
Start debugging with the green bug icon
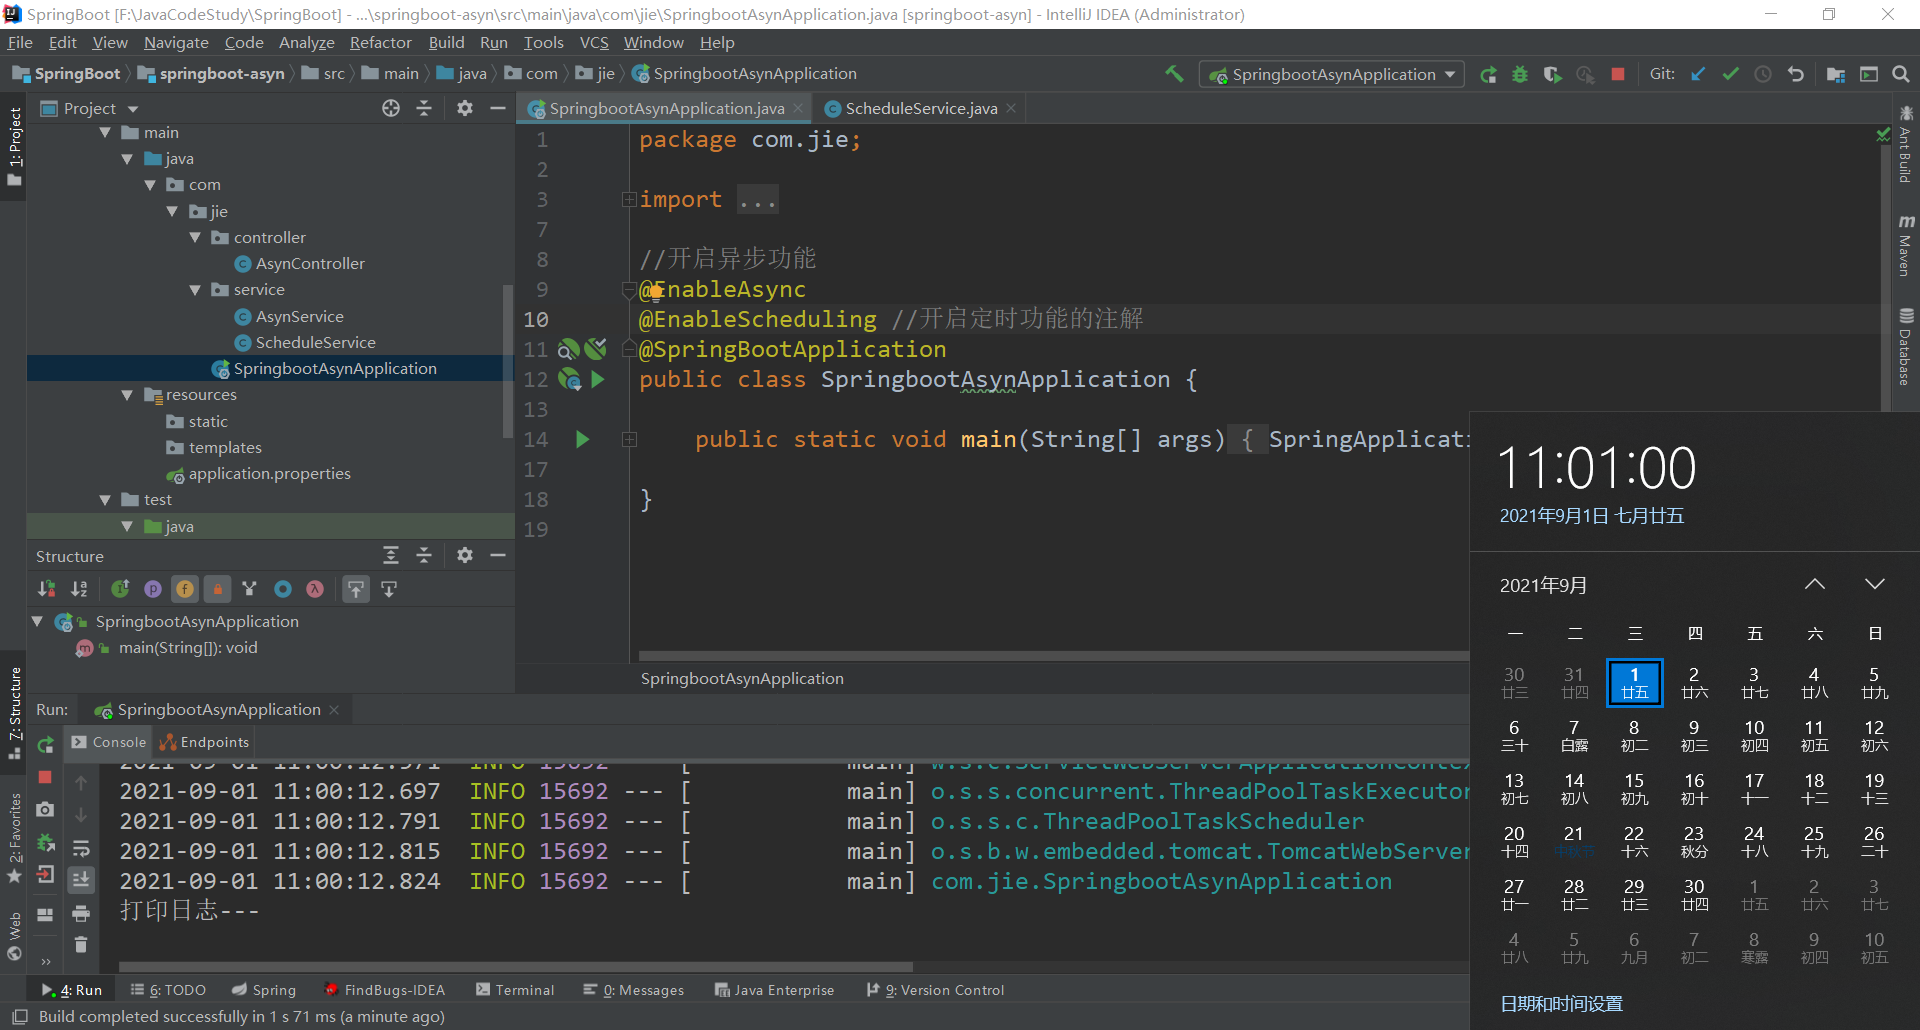pos(1520,75)
